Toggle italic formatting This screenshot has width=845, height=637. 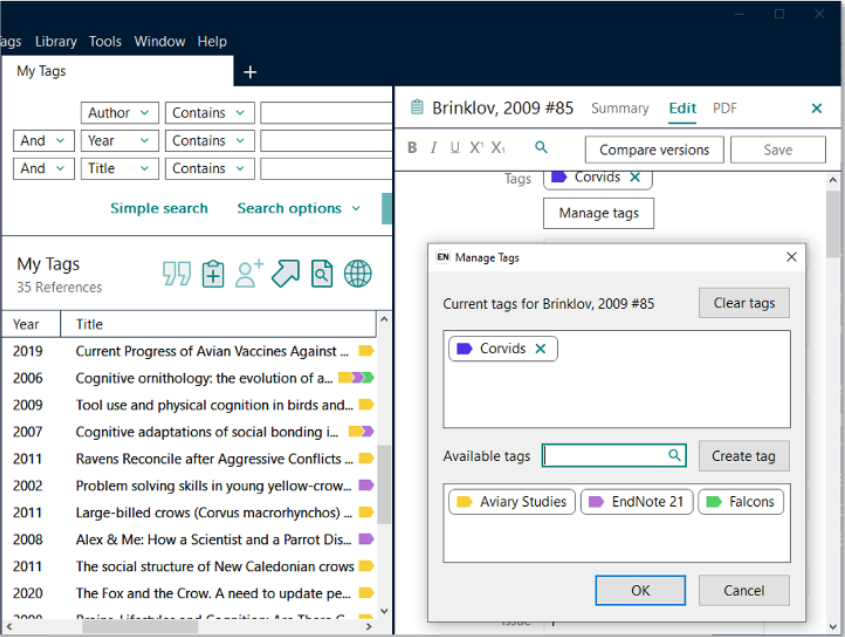click(x=433, y=147)
